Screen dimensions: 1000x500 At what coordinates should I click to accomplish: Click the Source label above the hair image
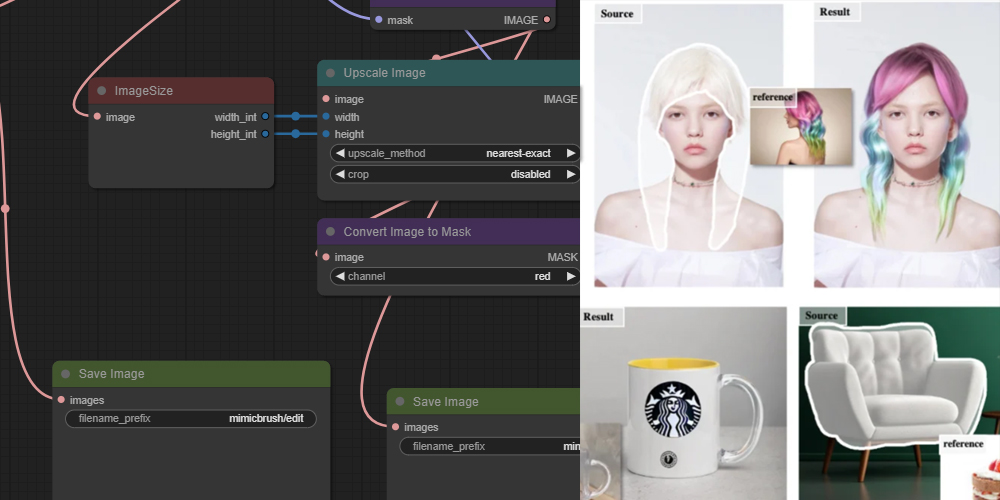[617, 13]
